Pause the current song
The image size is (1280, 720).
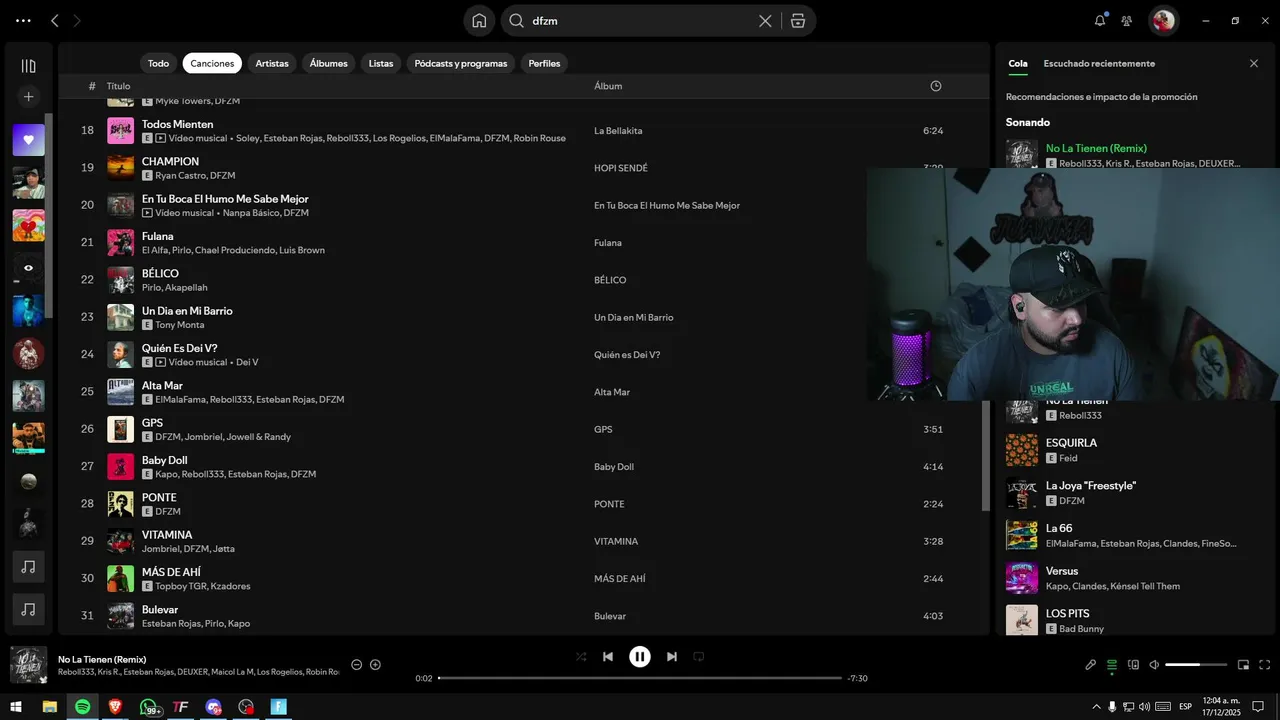[x=640, y=657]
